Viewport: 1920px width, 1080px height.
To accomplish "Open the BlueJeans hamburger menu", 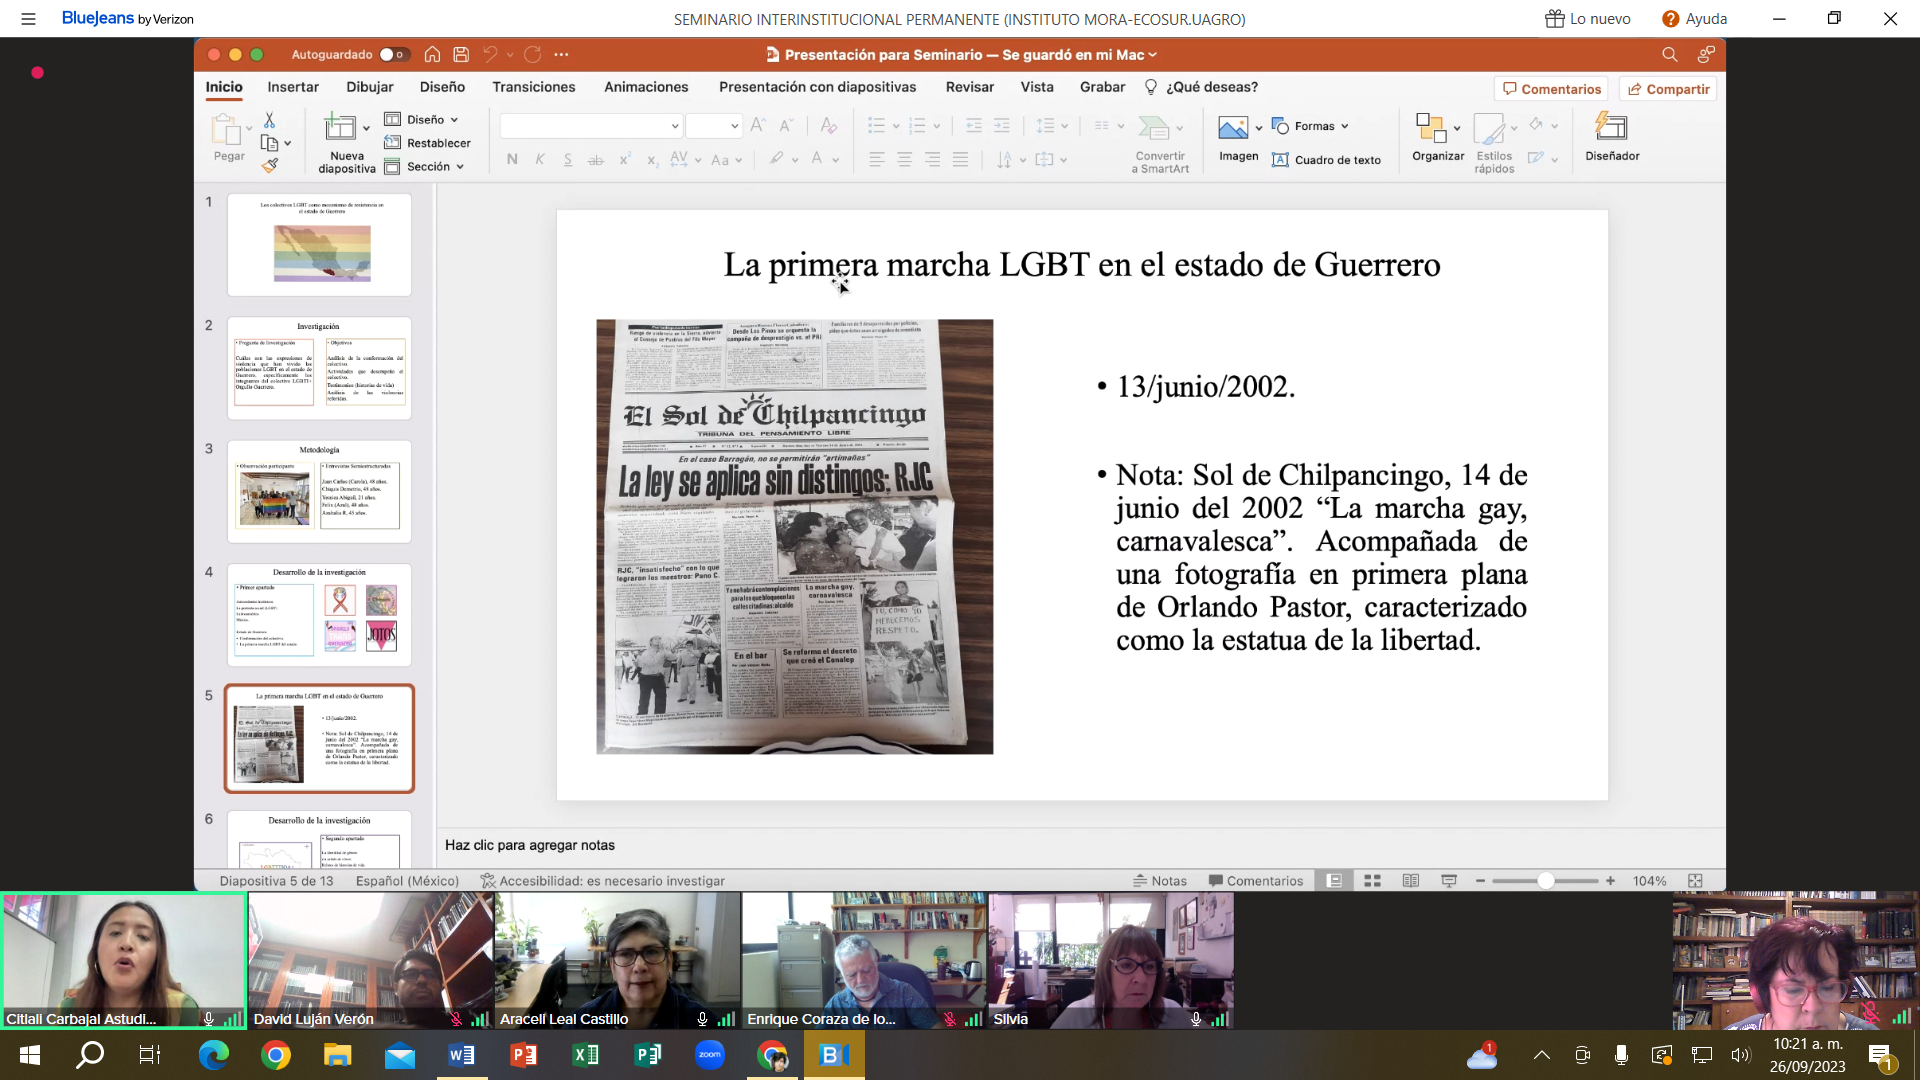I will (28, 19).
